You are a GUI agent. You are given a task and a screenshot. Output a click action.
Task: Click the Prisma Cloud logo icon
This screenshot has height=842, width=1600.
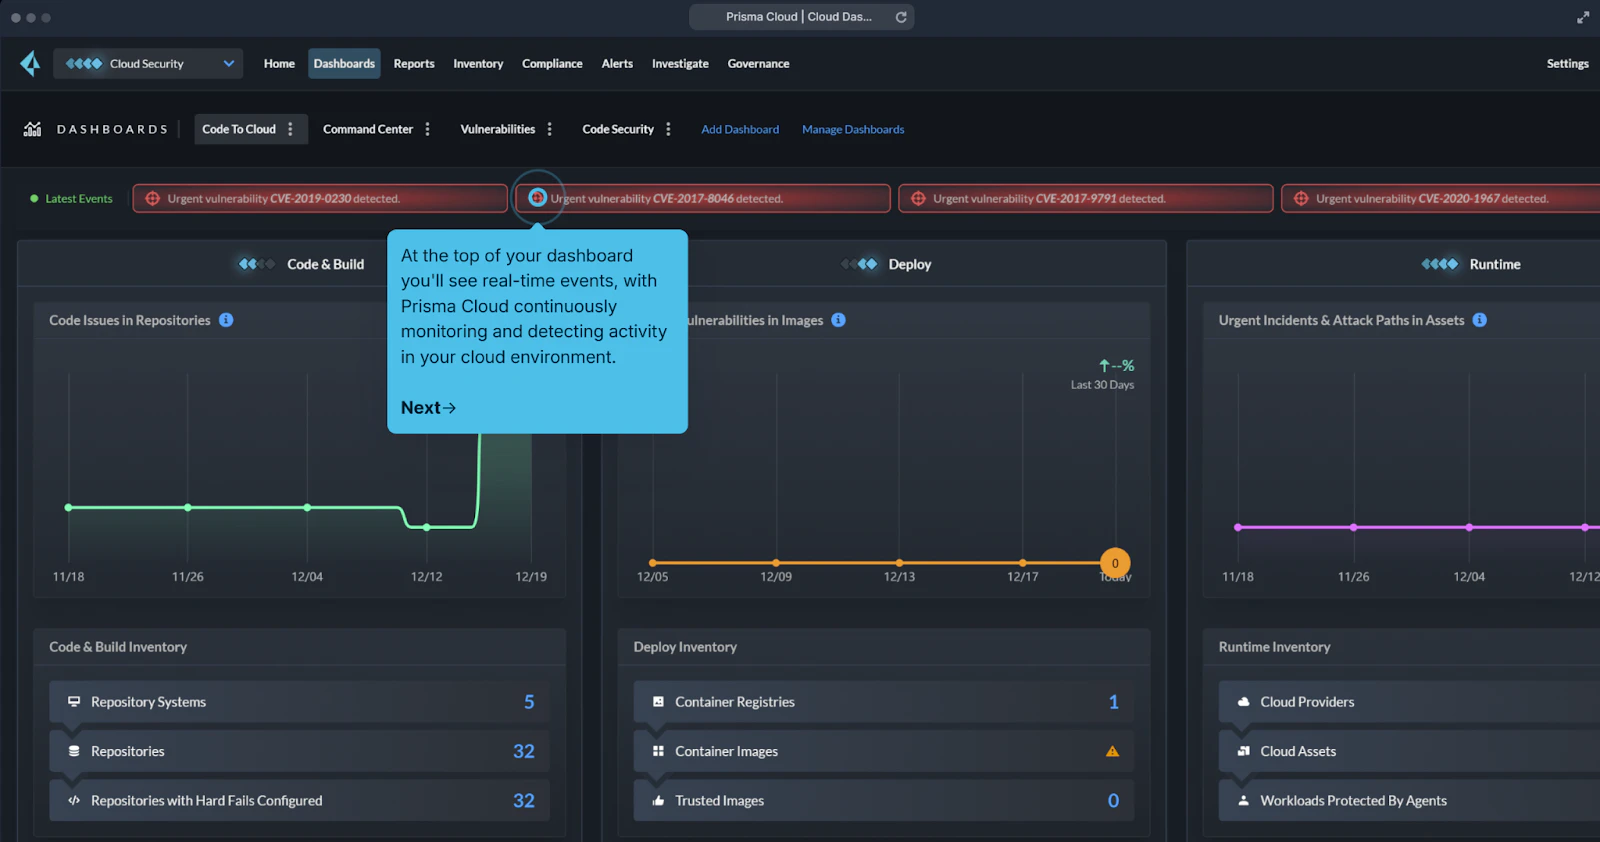click(30, 63)
